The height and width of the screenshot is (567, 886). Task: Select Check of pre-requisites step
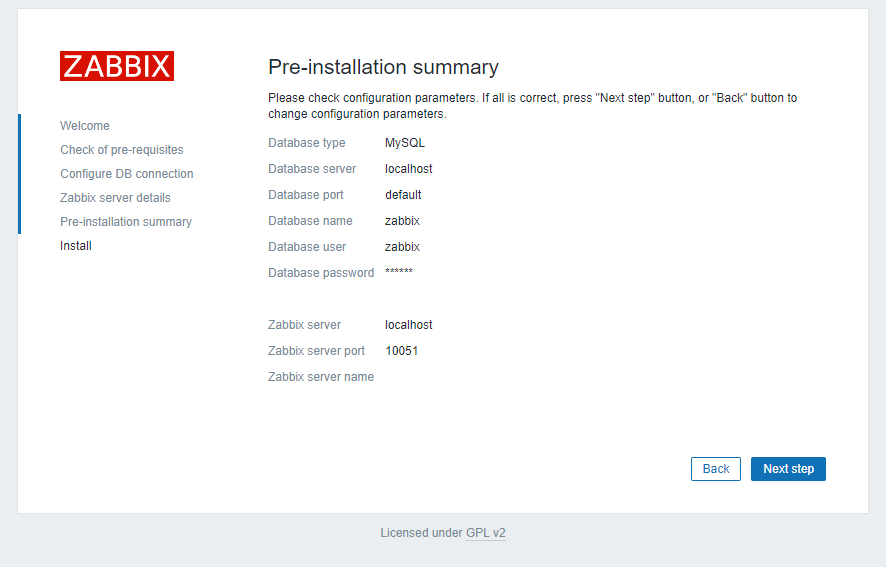(x=122, y=150)
